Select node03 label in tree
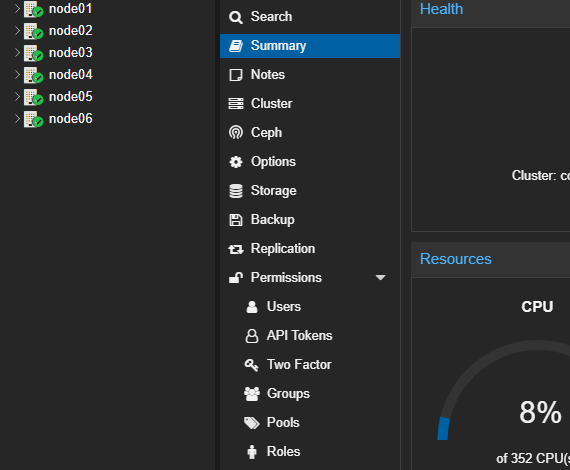The height and width of the screenshot is (470, 570). point(71,53)
